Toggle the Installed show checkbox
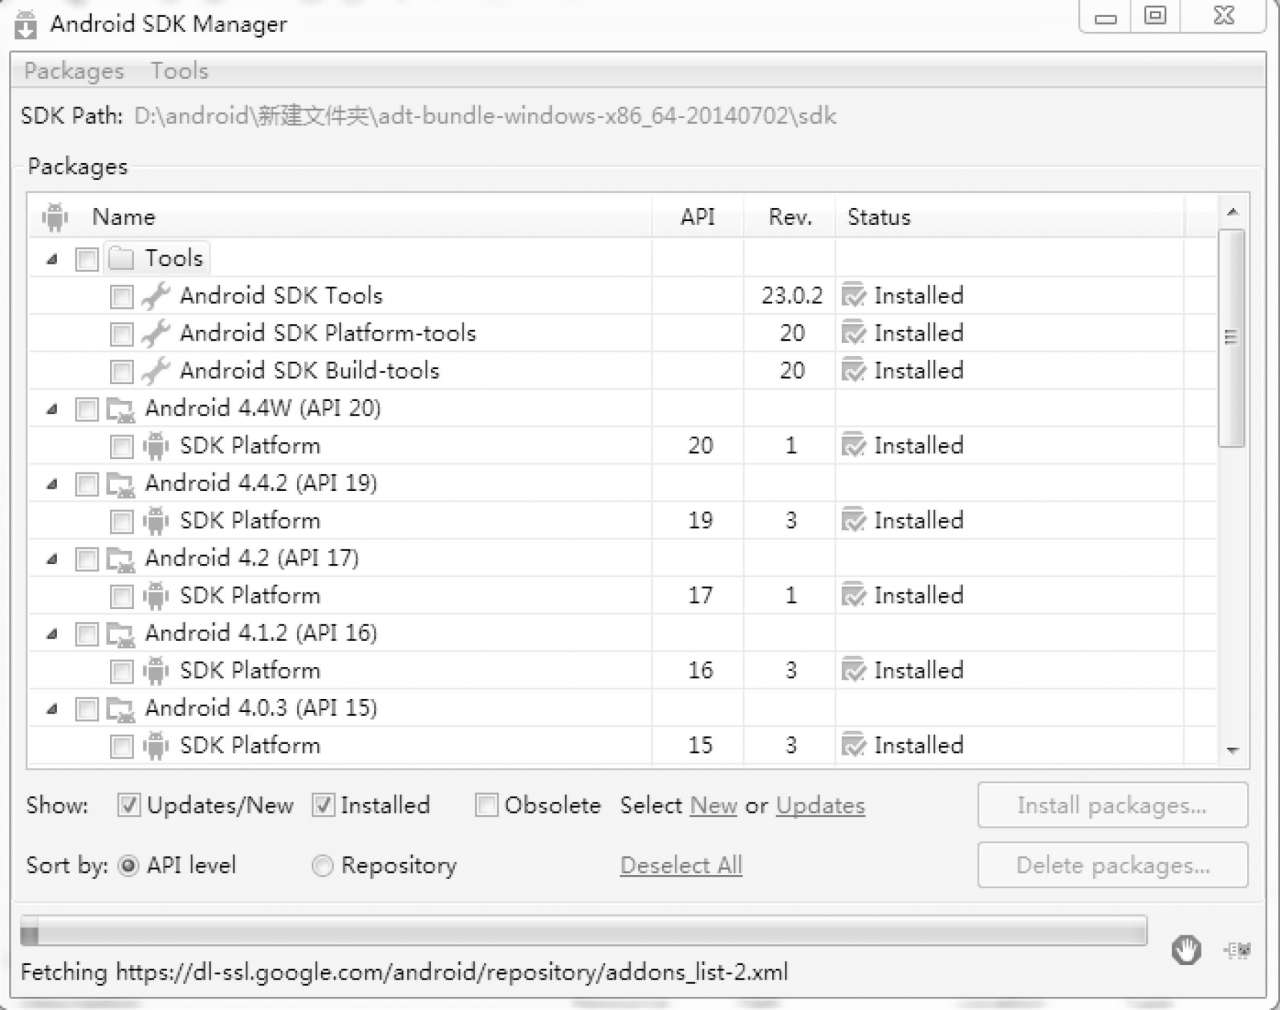Screen dimensions: 1280x1010 click(323, 805)
